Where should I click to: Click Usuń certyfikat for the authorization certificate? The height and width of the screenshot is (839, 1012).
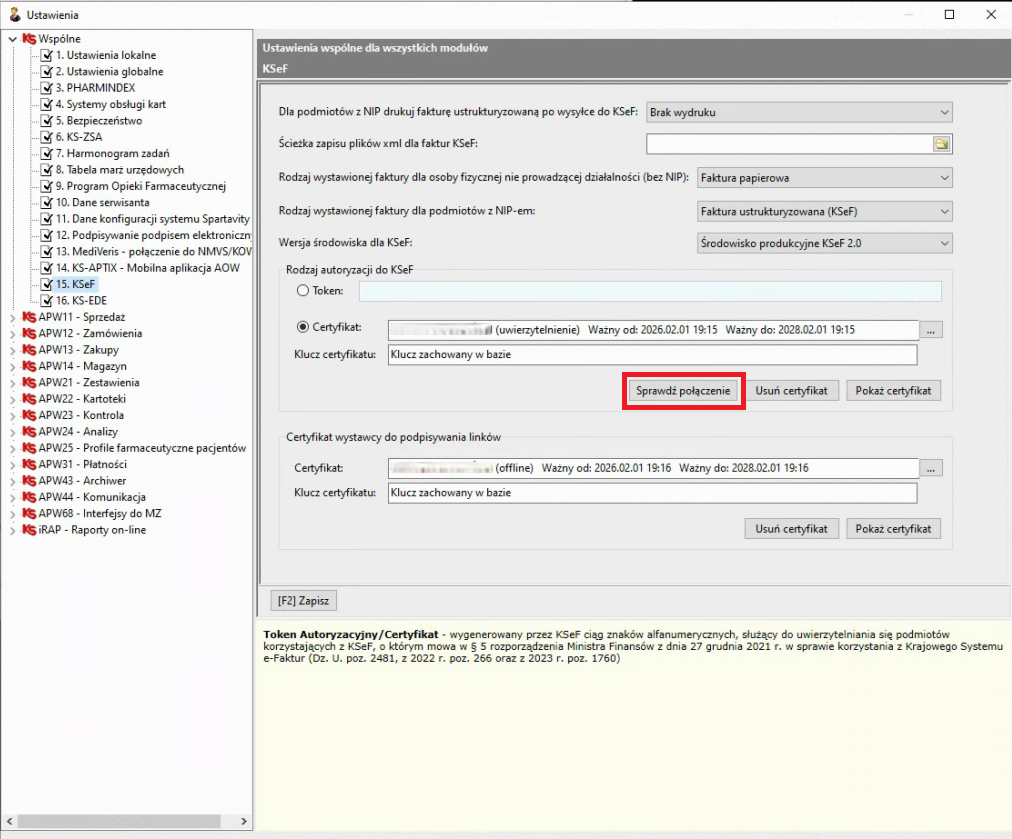pyautogui.click(x=791, y=390)
